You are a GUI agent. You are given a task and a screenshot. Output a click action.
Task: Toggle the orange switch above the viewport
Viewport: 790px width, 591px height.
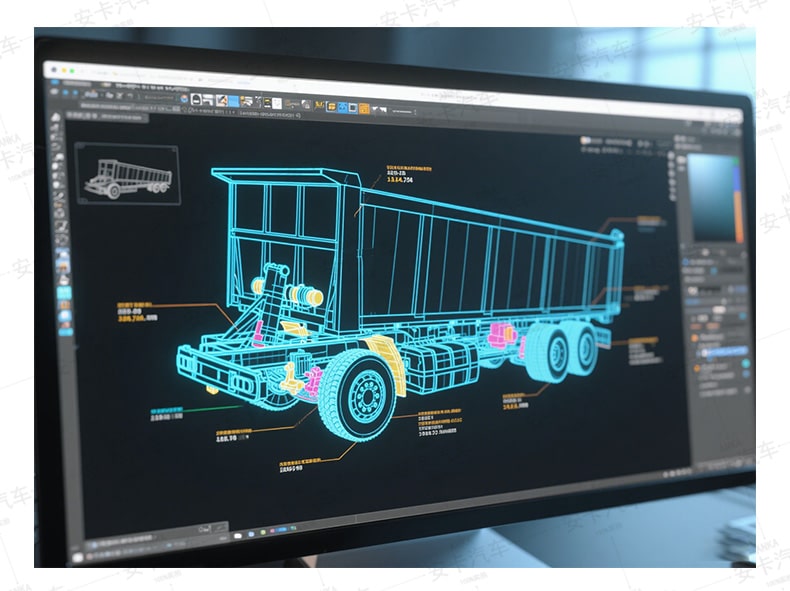point(585,140)
